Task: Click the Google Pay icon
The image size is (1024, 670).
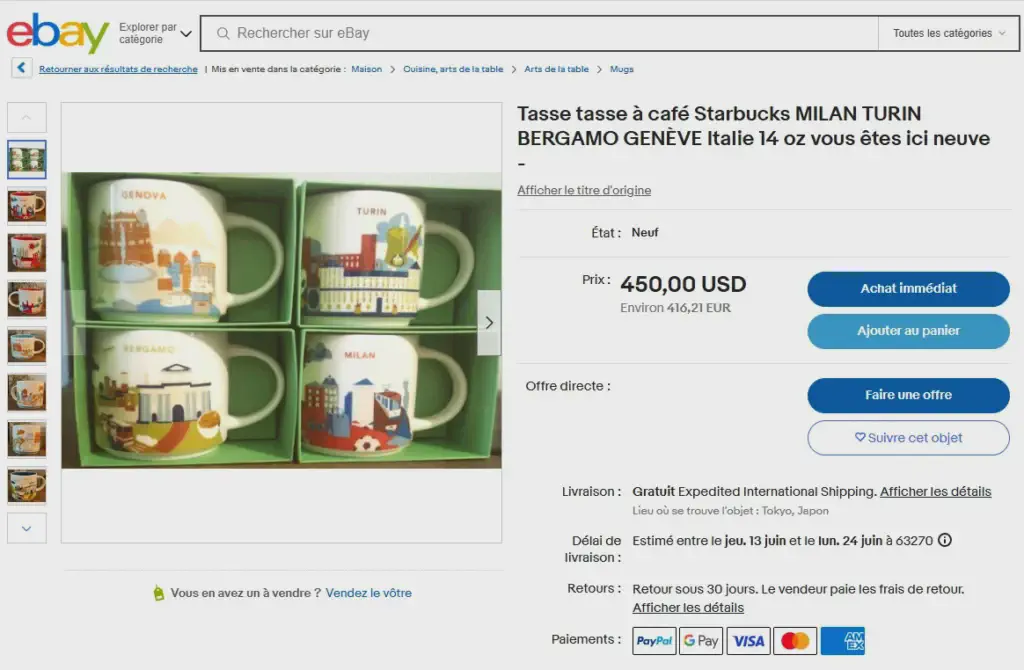Action: 701,641
